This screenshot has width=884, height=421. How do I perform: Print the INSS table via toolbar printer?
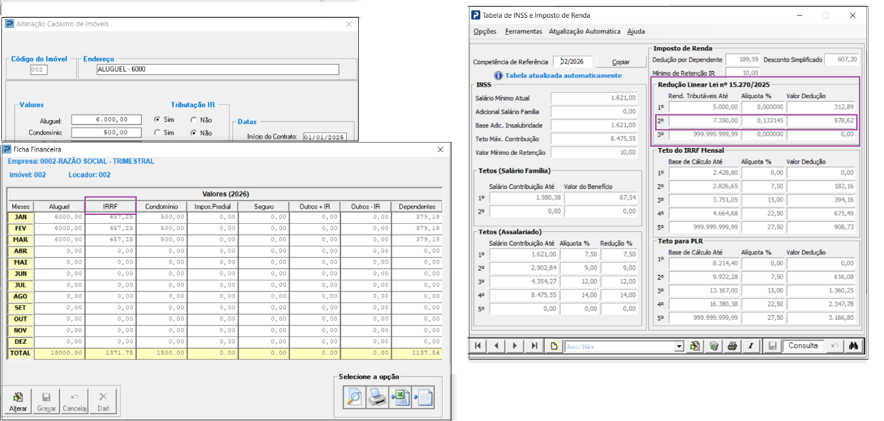coord(732,346)
